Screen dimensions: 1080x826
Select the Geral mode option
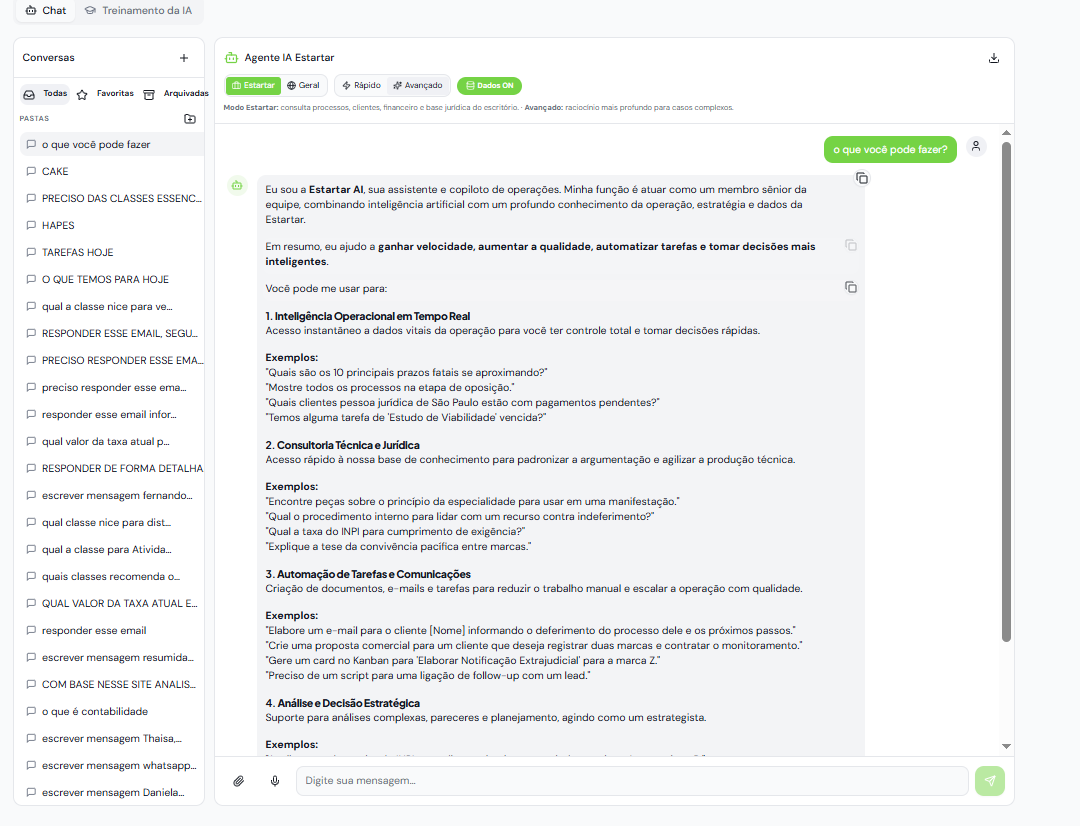[303, 85]
